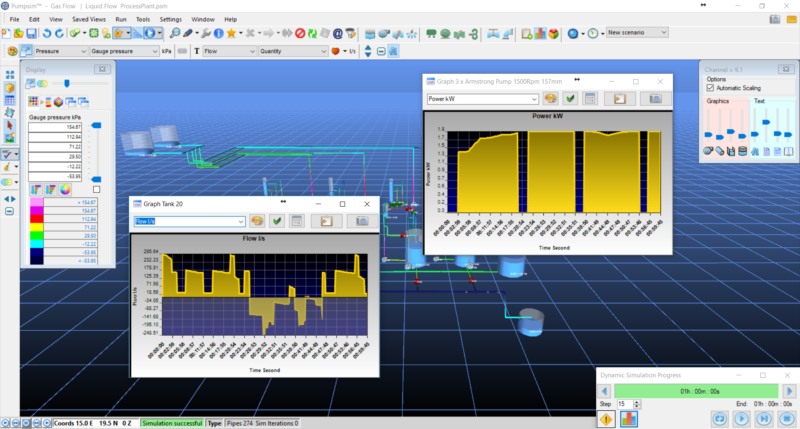Toggle the Automatic Scaling checkbox

click(x=711, y=88)
